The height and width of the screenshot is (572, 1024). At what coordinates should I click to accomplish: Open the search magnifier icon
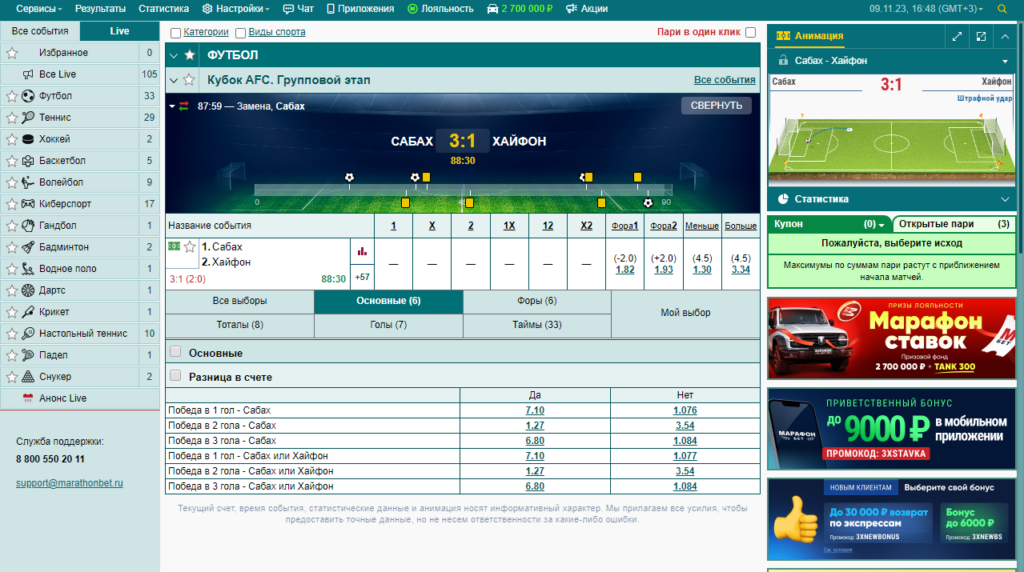[1002, 9]
